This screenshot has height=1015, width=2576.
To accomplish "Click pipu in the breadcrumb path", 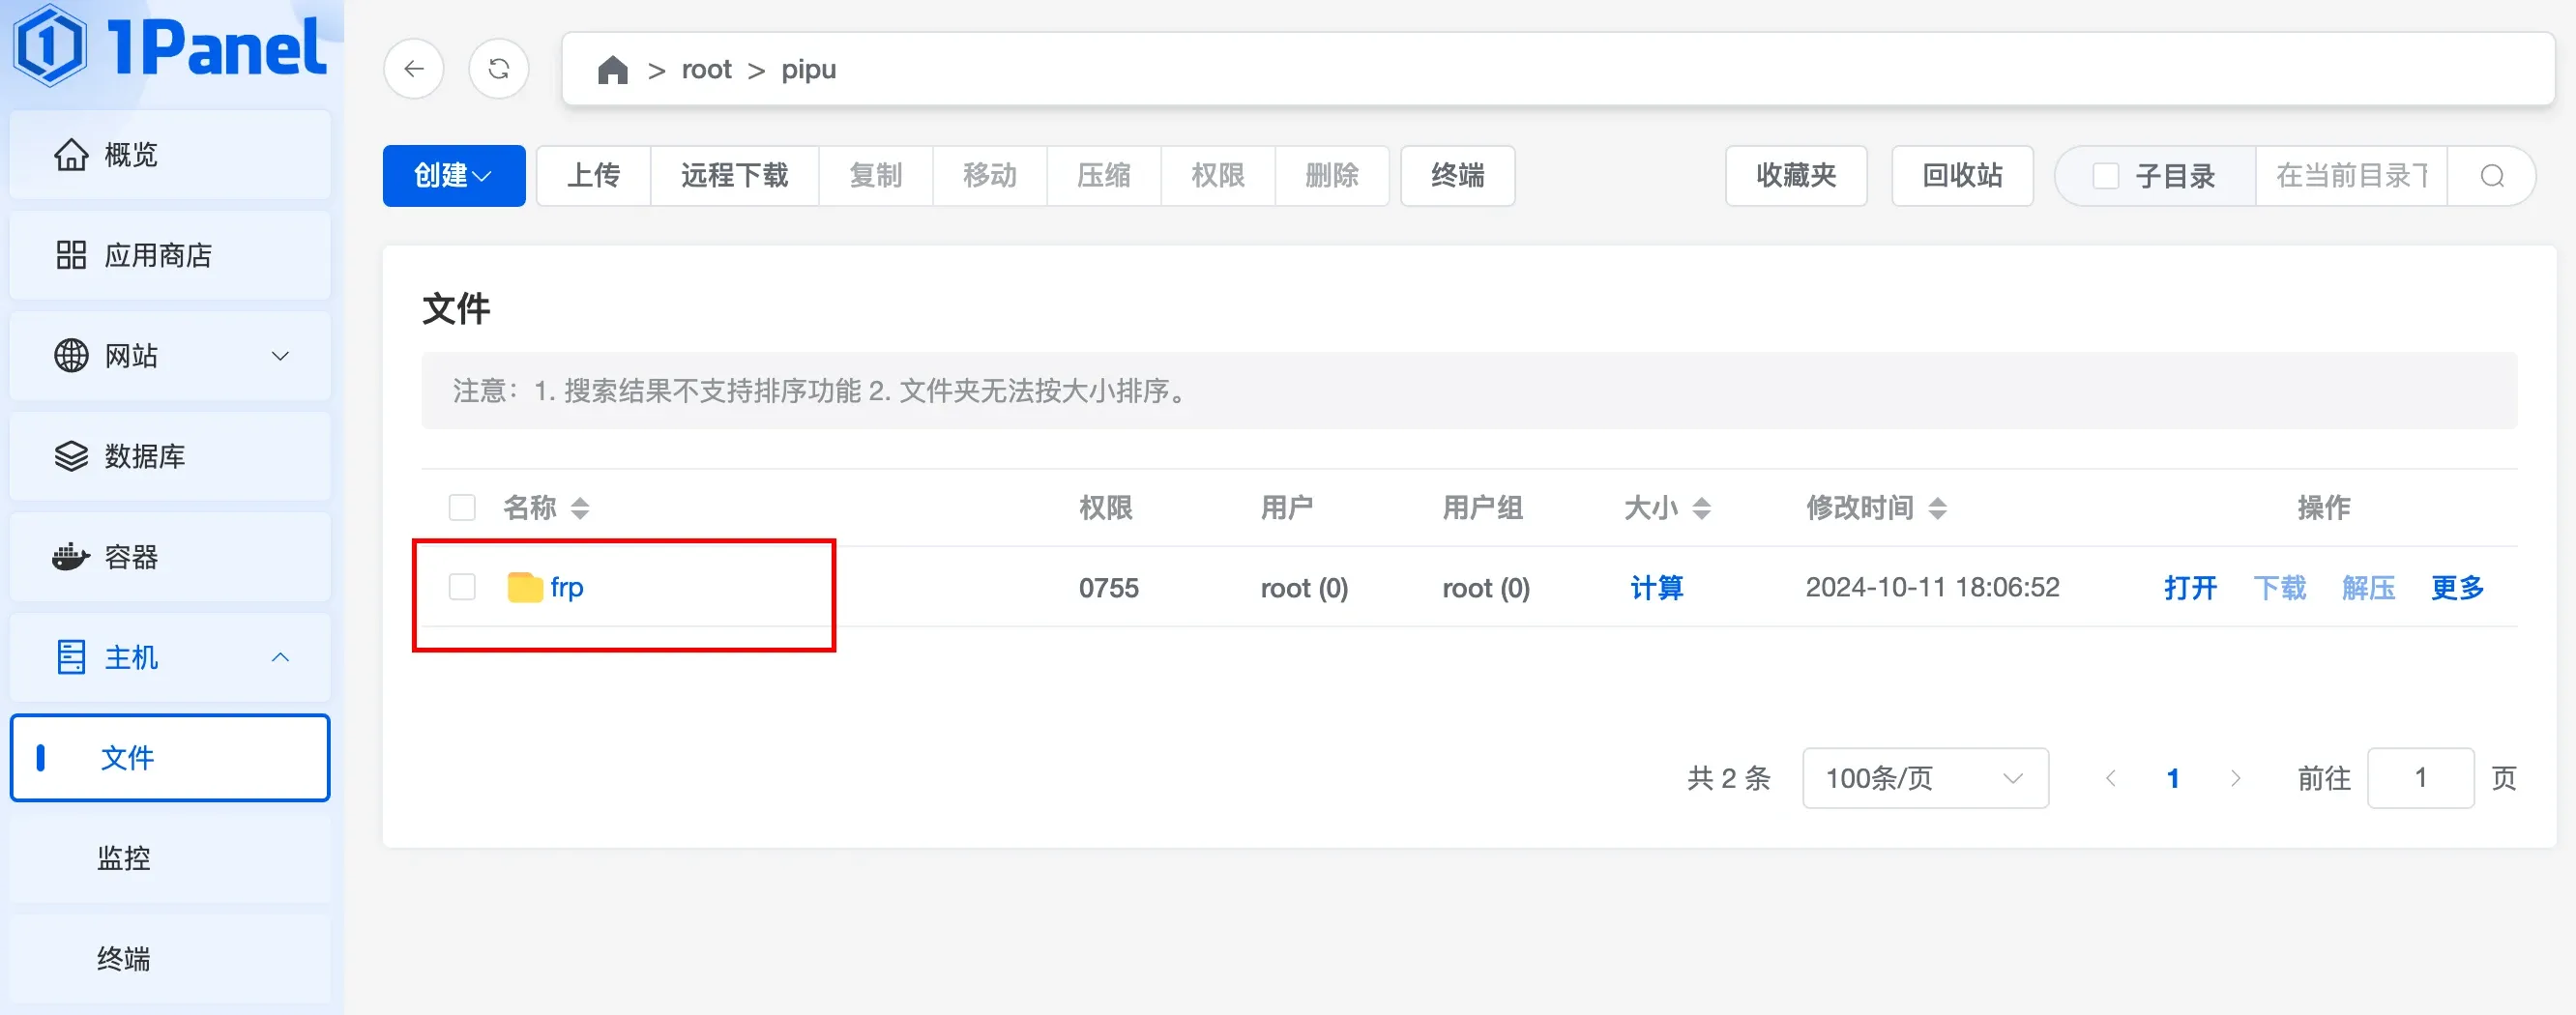I will 809,70.
